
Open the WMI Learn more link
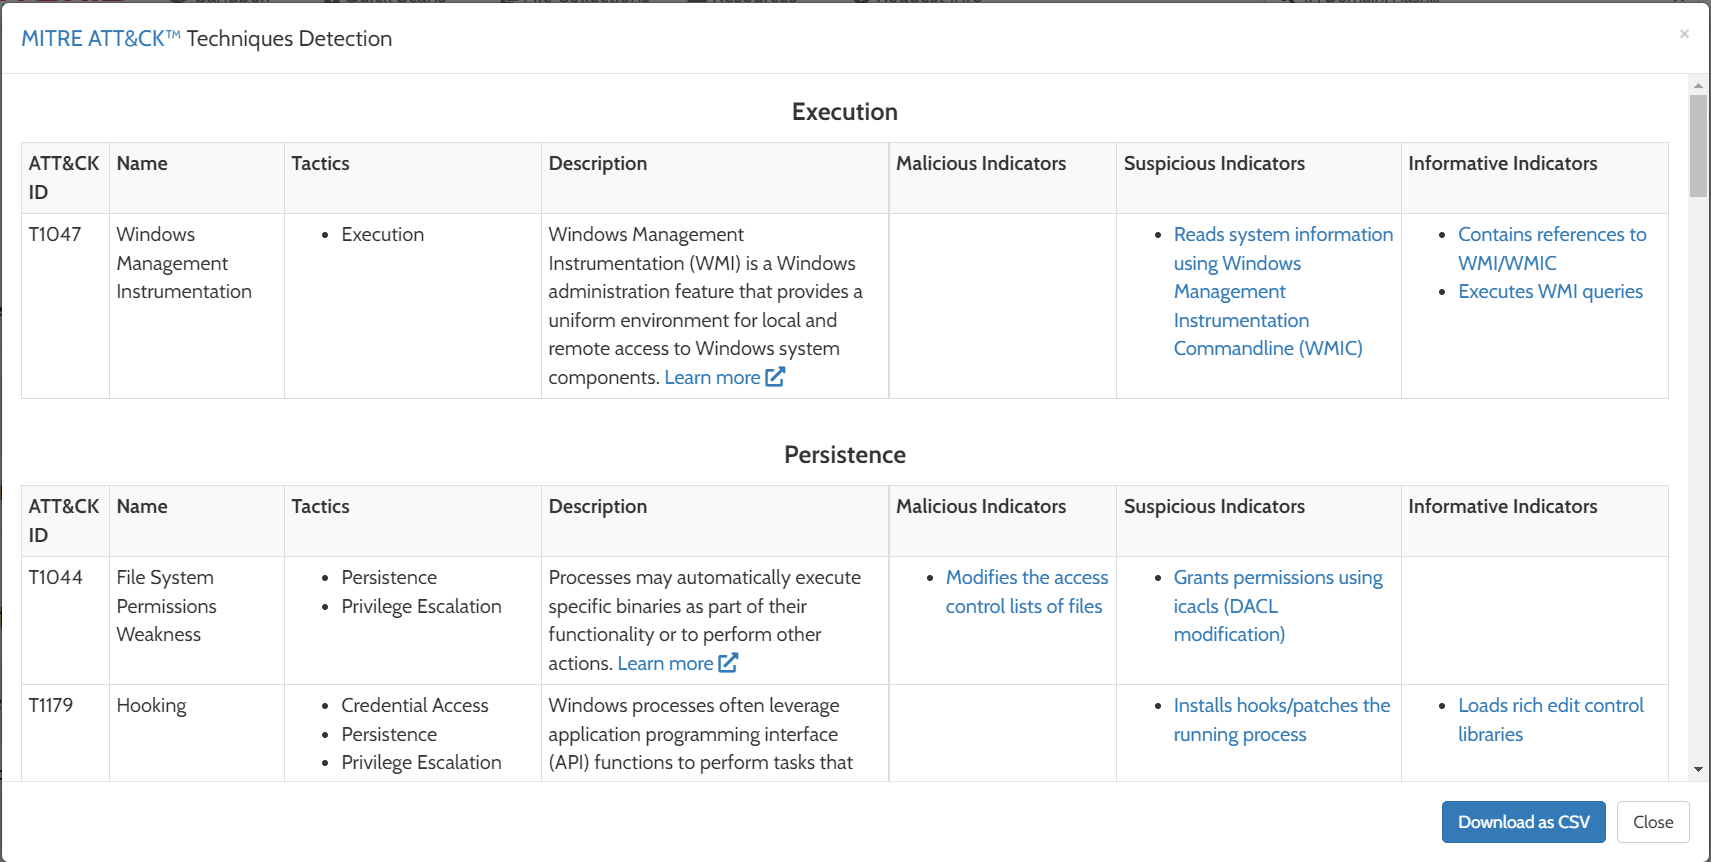click(x=712, y=377)
